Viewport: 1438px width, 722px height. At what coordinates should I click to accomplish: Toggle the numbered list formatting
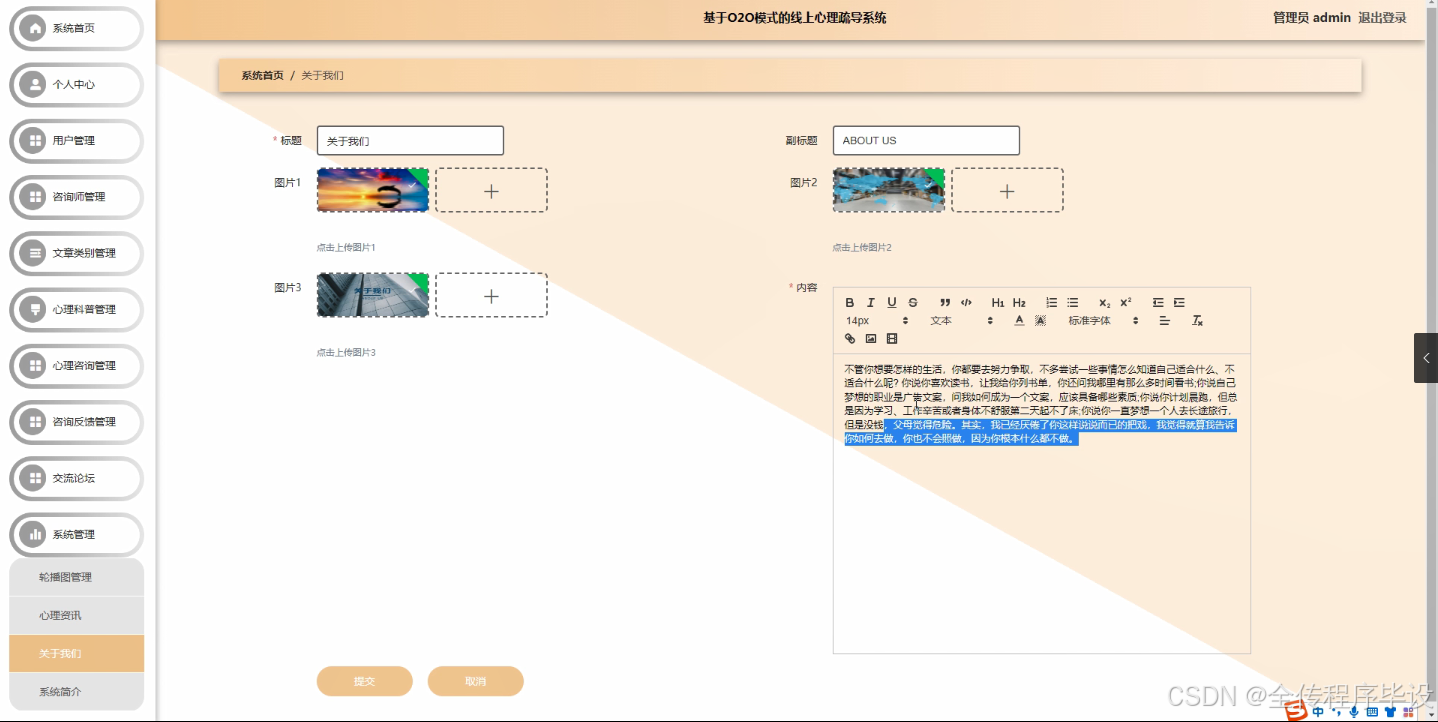click(x=1052, y=302)
